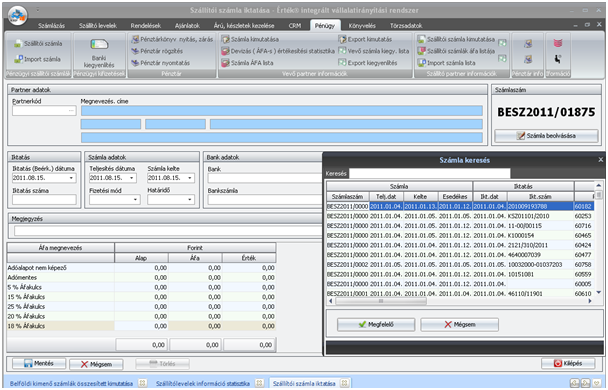Open the Ajánlatok ribbon tab
Screen dimensions: 608x390
[x=187, y=26]
